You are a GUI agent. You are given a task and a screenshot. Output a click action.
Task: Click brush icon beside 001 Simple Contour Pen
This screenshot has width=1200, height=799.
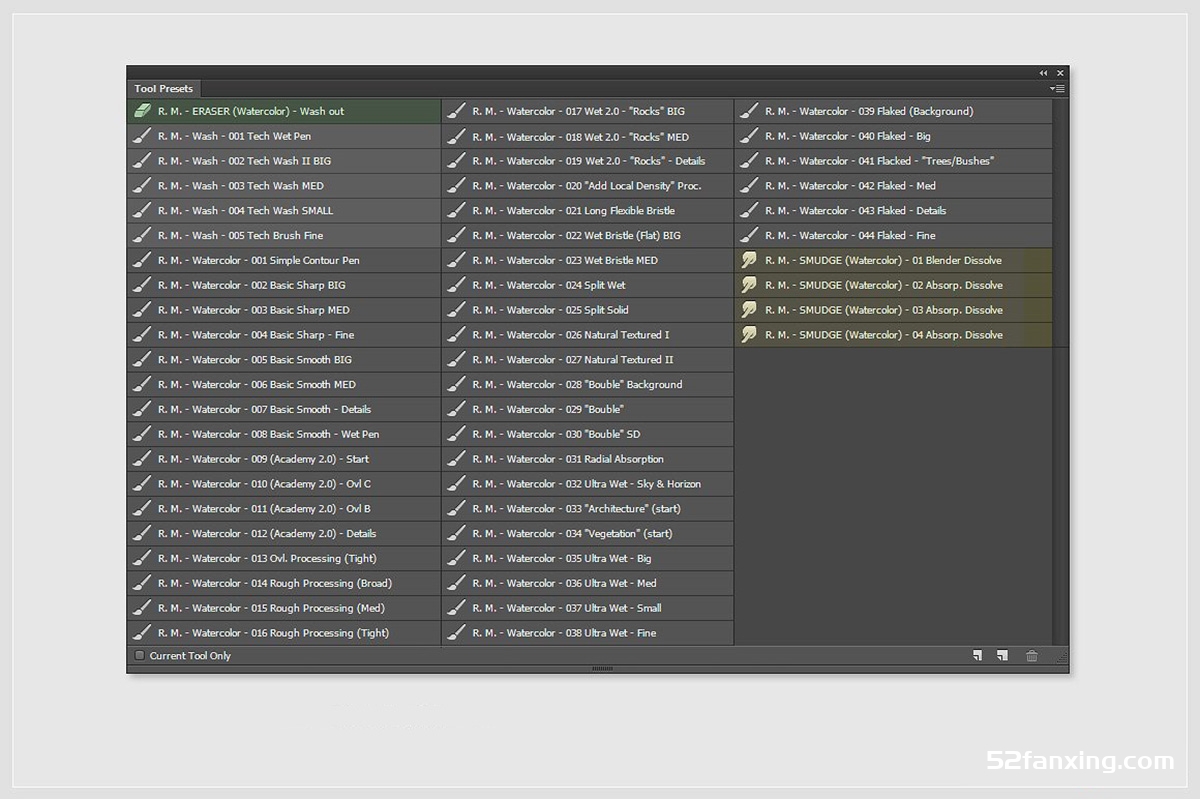click(142, 260)
